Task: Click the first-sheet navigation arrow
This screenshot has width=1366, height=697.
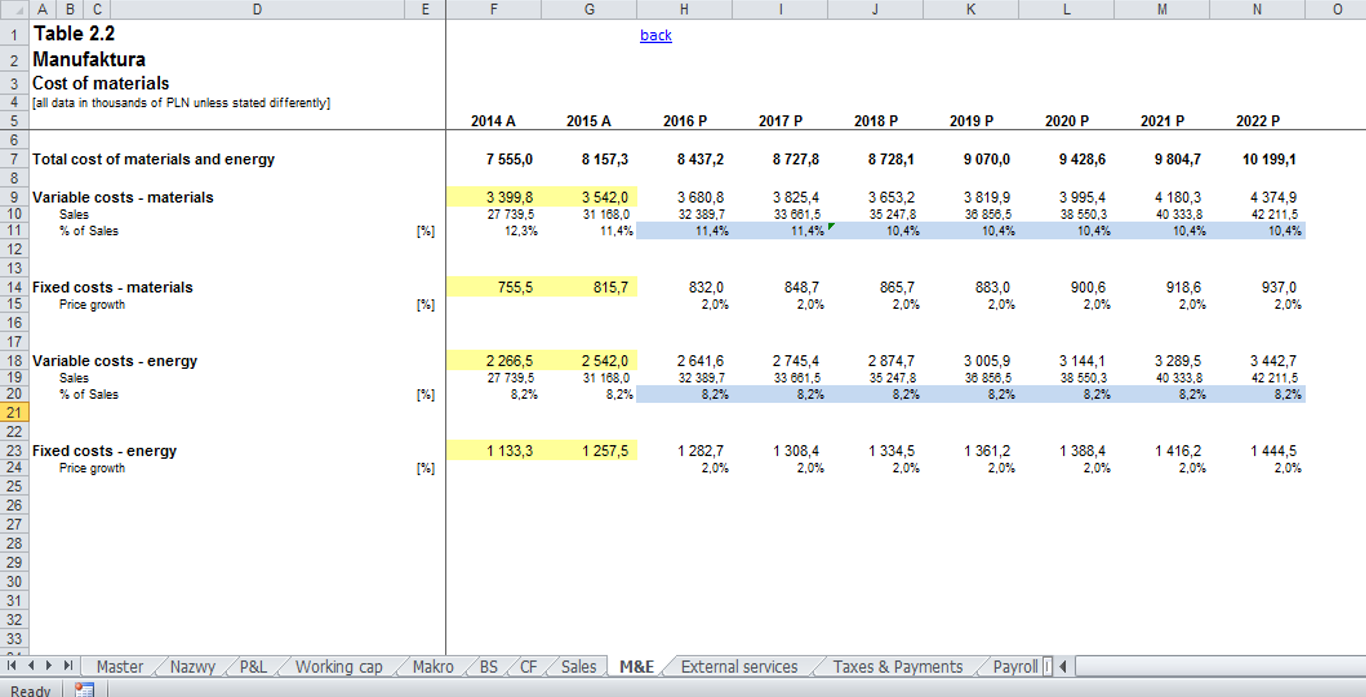Action: (12, 666)
